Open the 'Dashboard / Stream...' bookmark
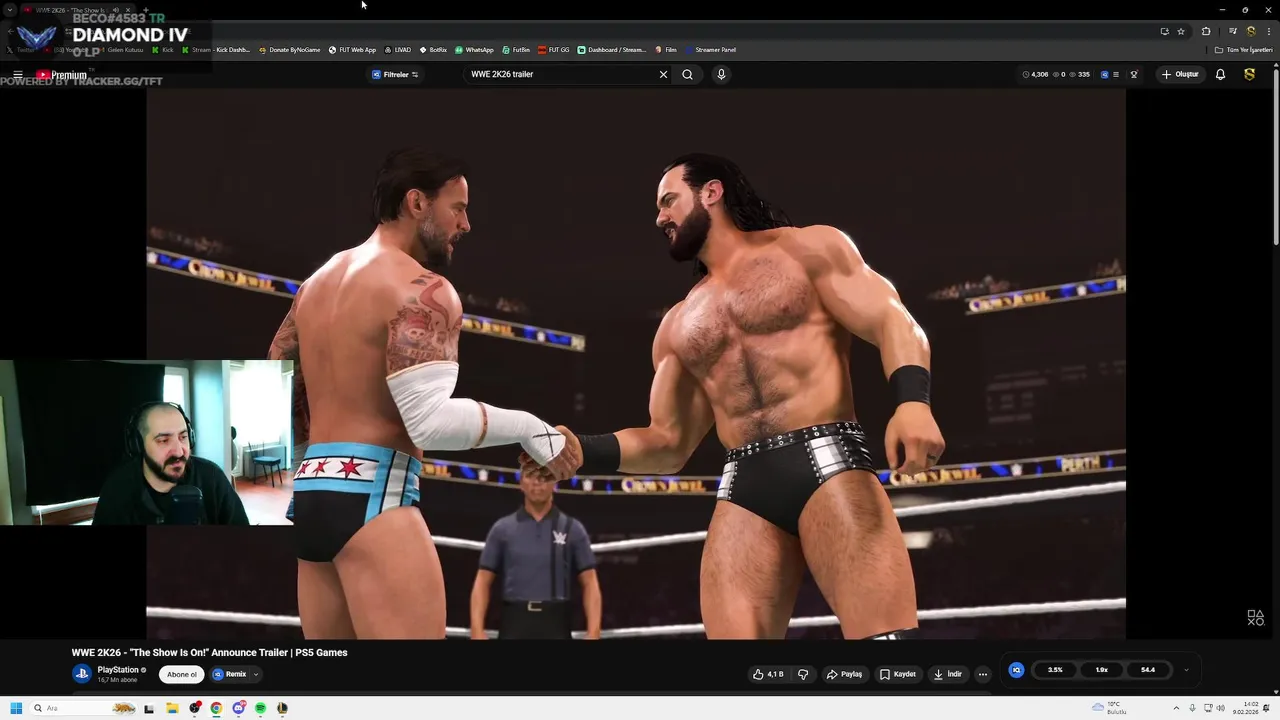The height and width of the screenshot is (720, 1280). point(612,50)
